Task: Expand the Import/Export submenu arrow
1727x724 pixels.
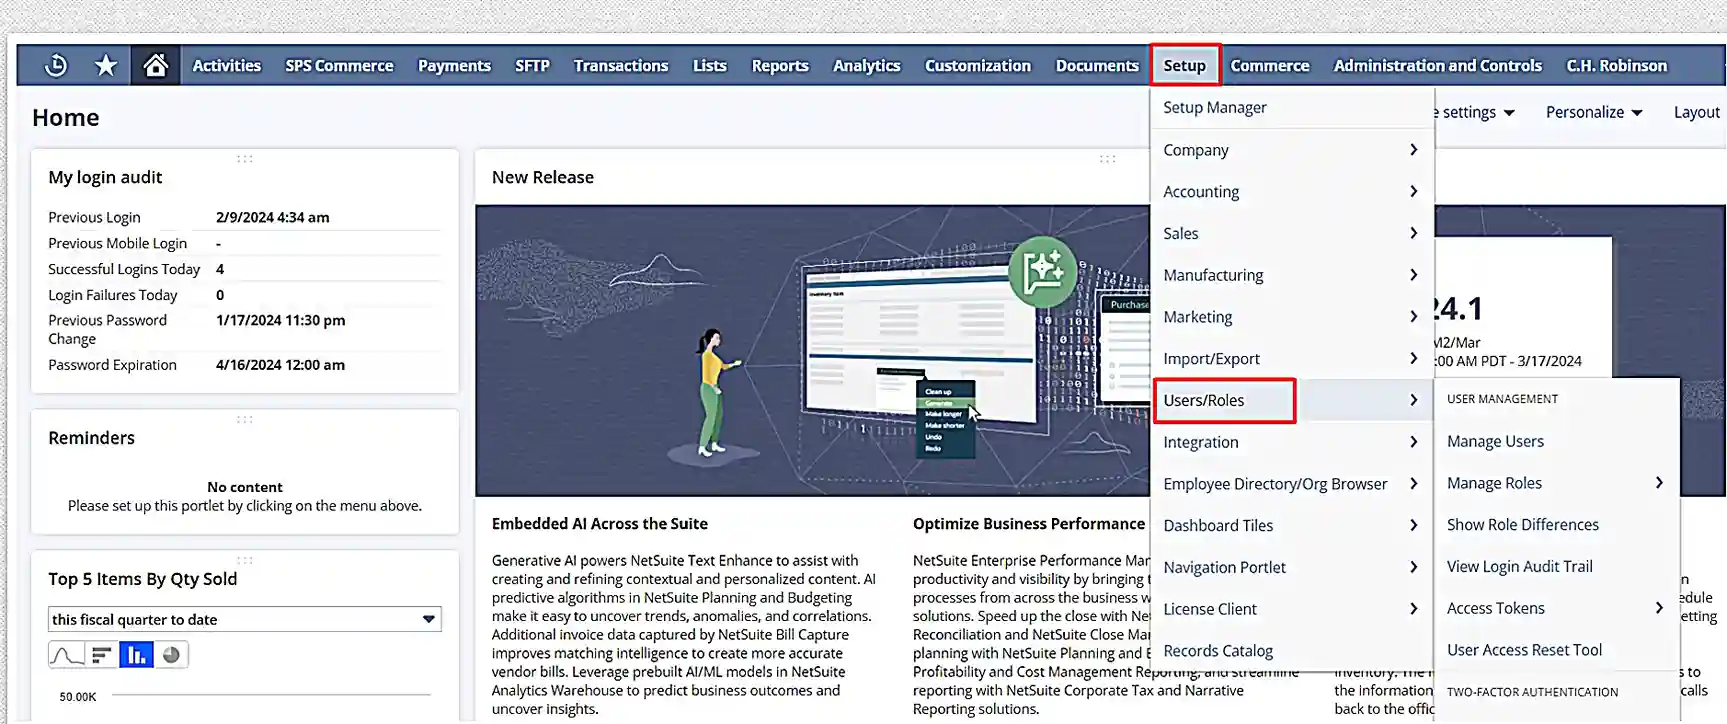Action: pyautogui.click(x=1413, y=358)
